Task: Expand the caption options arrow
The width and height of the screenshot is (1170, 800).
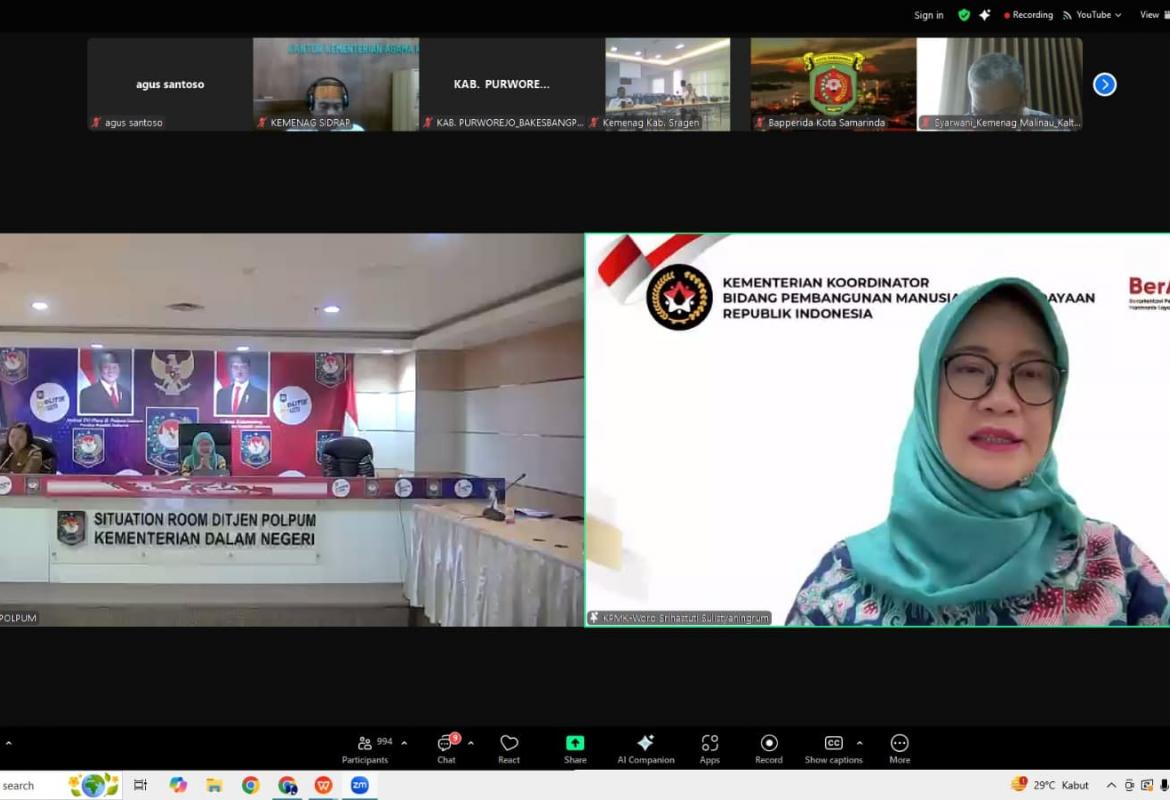Action: [859, 743]
